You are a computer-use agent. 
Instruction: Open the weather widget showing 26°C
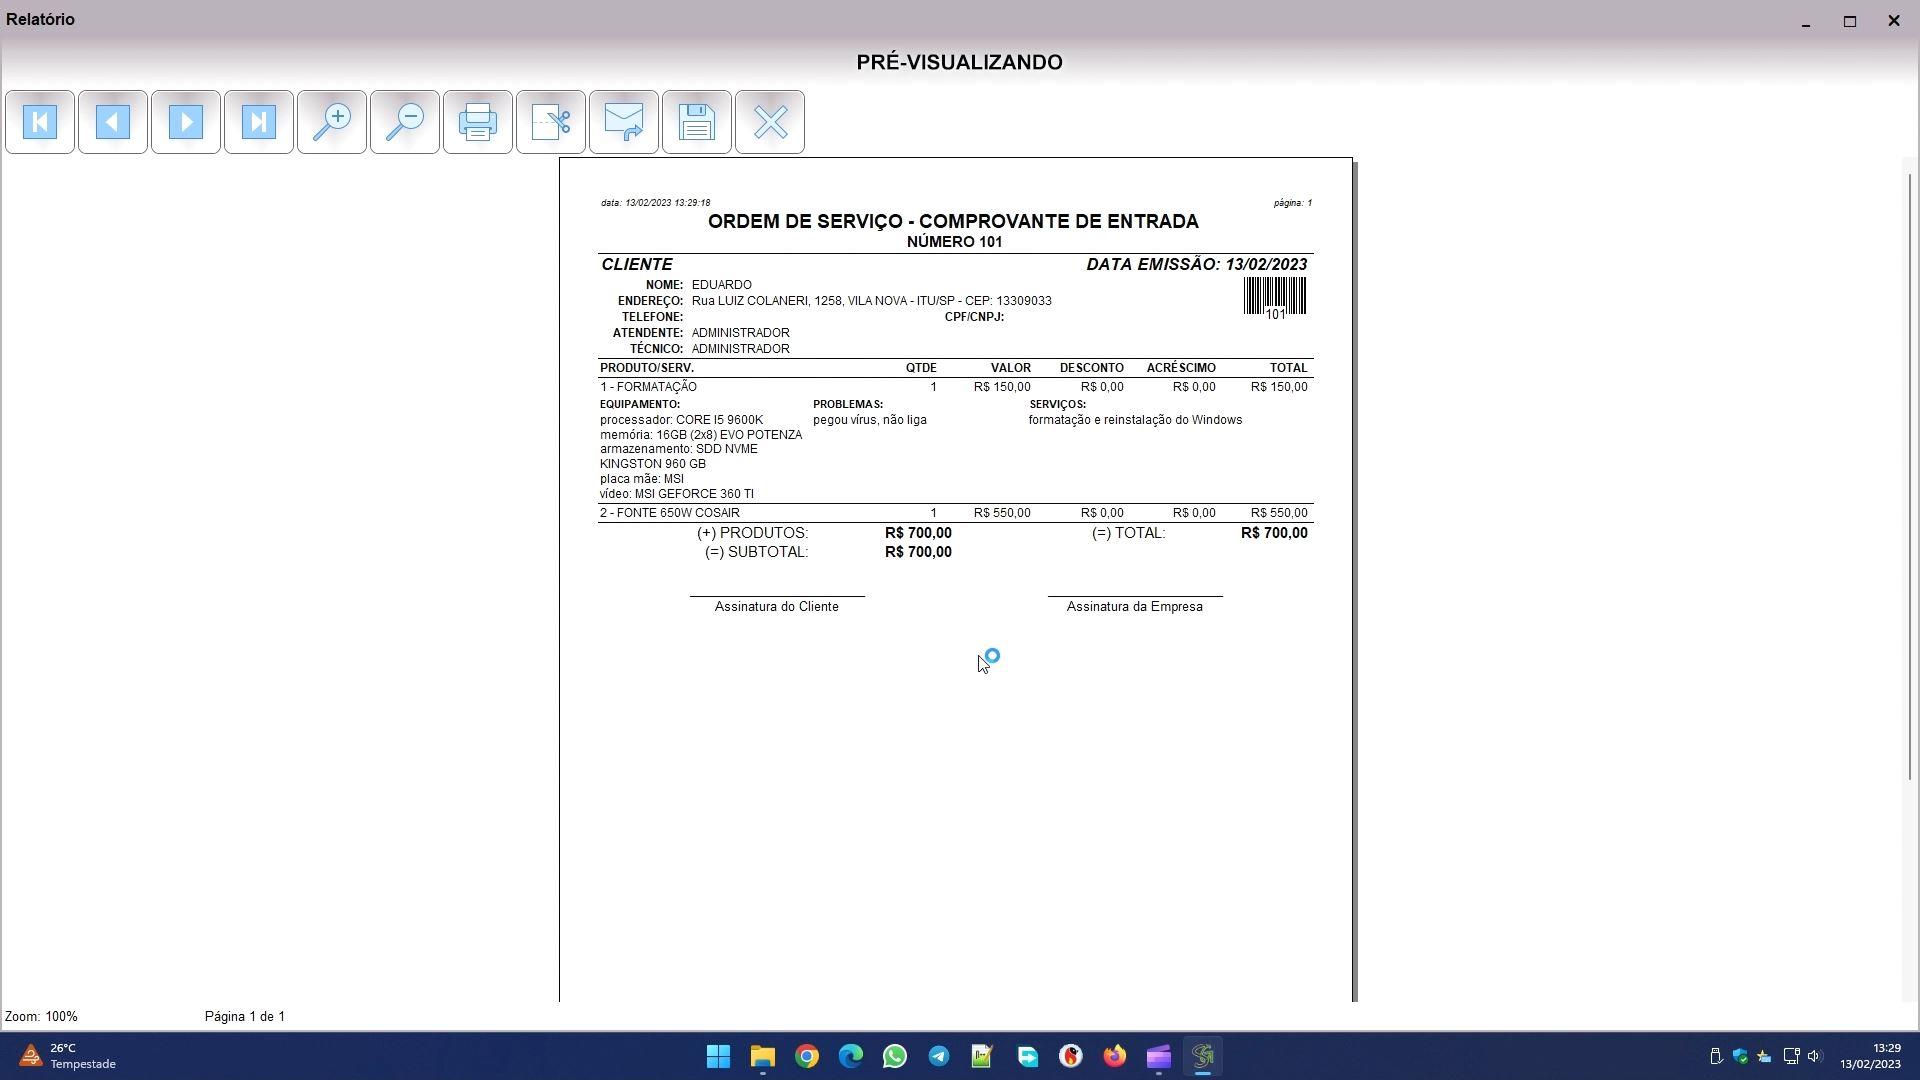(68, 1056)
